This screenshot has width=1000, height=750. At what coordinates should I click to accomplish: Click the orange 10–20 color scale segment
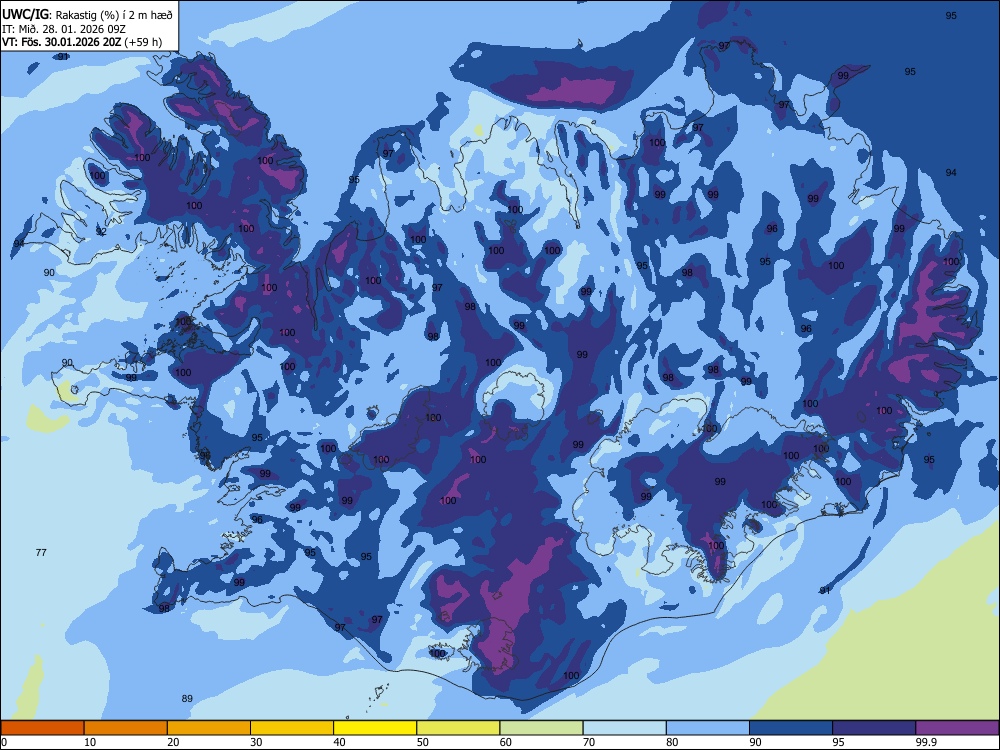click(x=126, y=728)
